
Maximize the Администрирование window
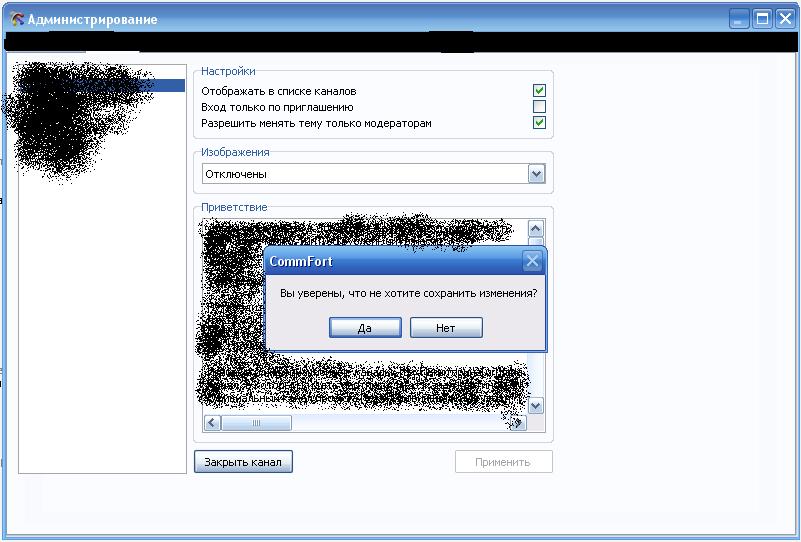762,18
